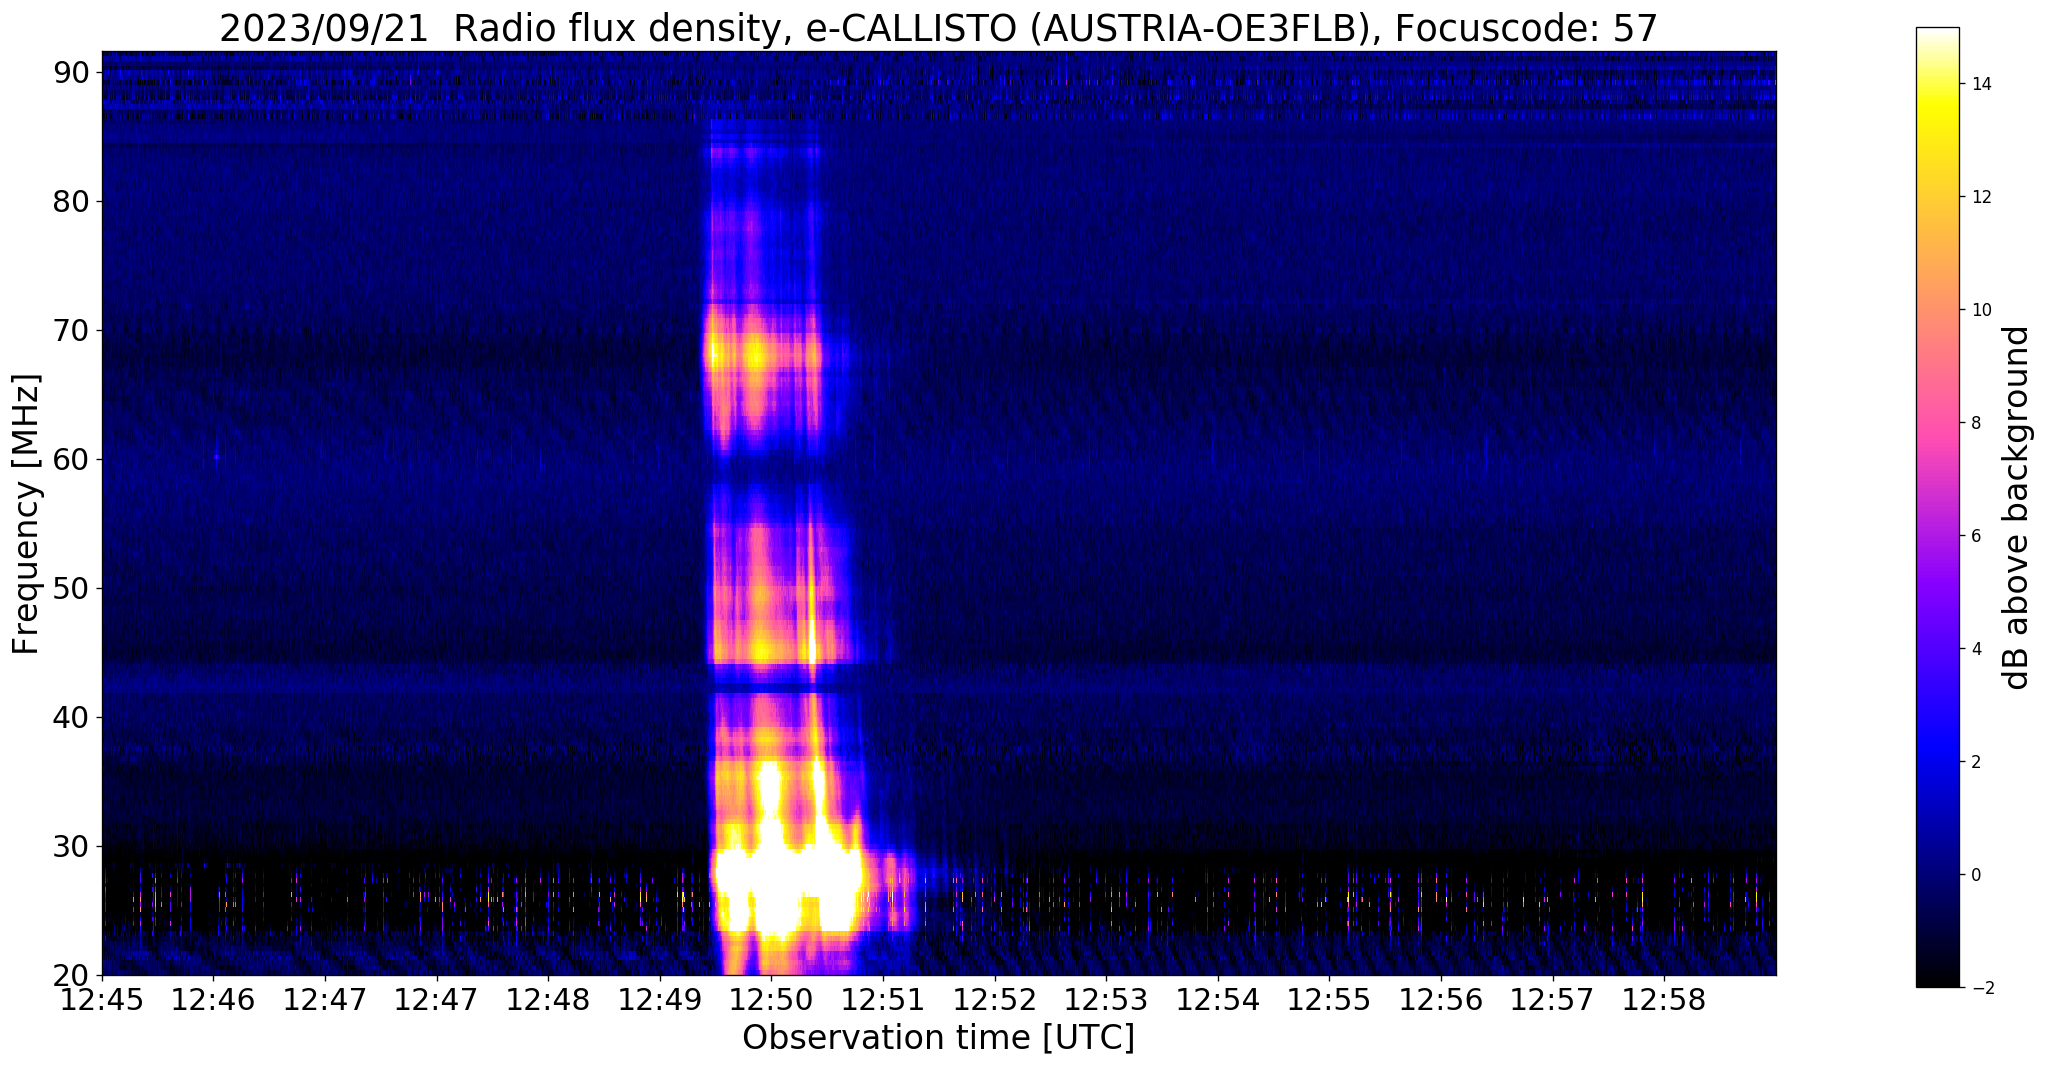
Task: Select the 12:53 time tick label
Action: (1106, 1000)
